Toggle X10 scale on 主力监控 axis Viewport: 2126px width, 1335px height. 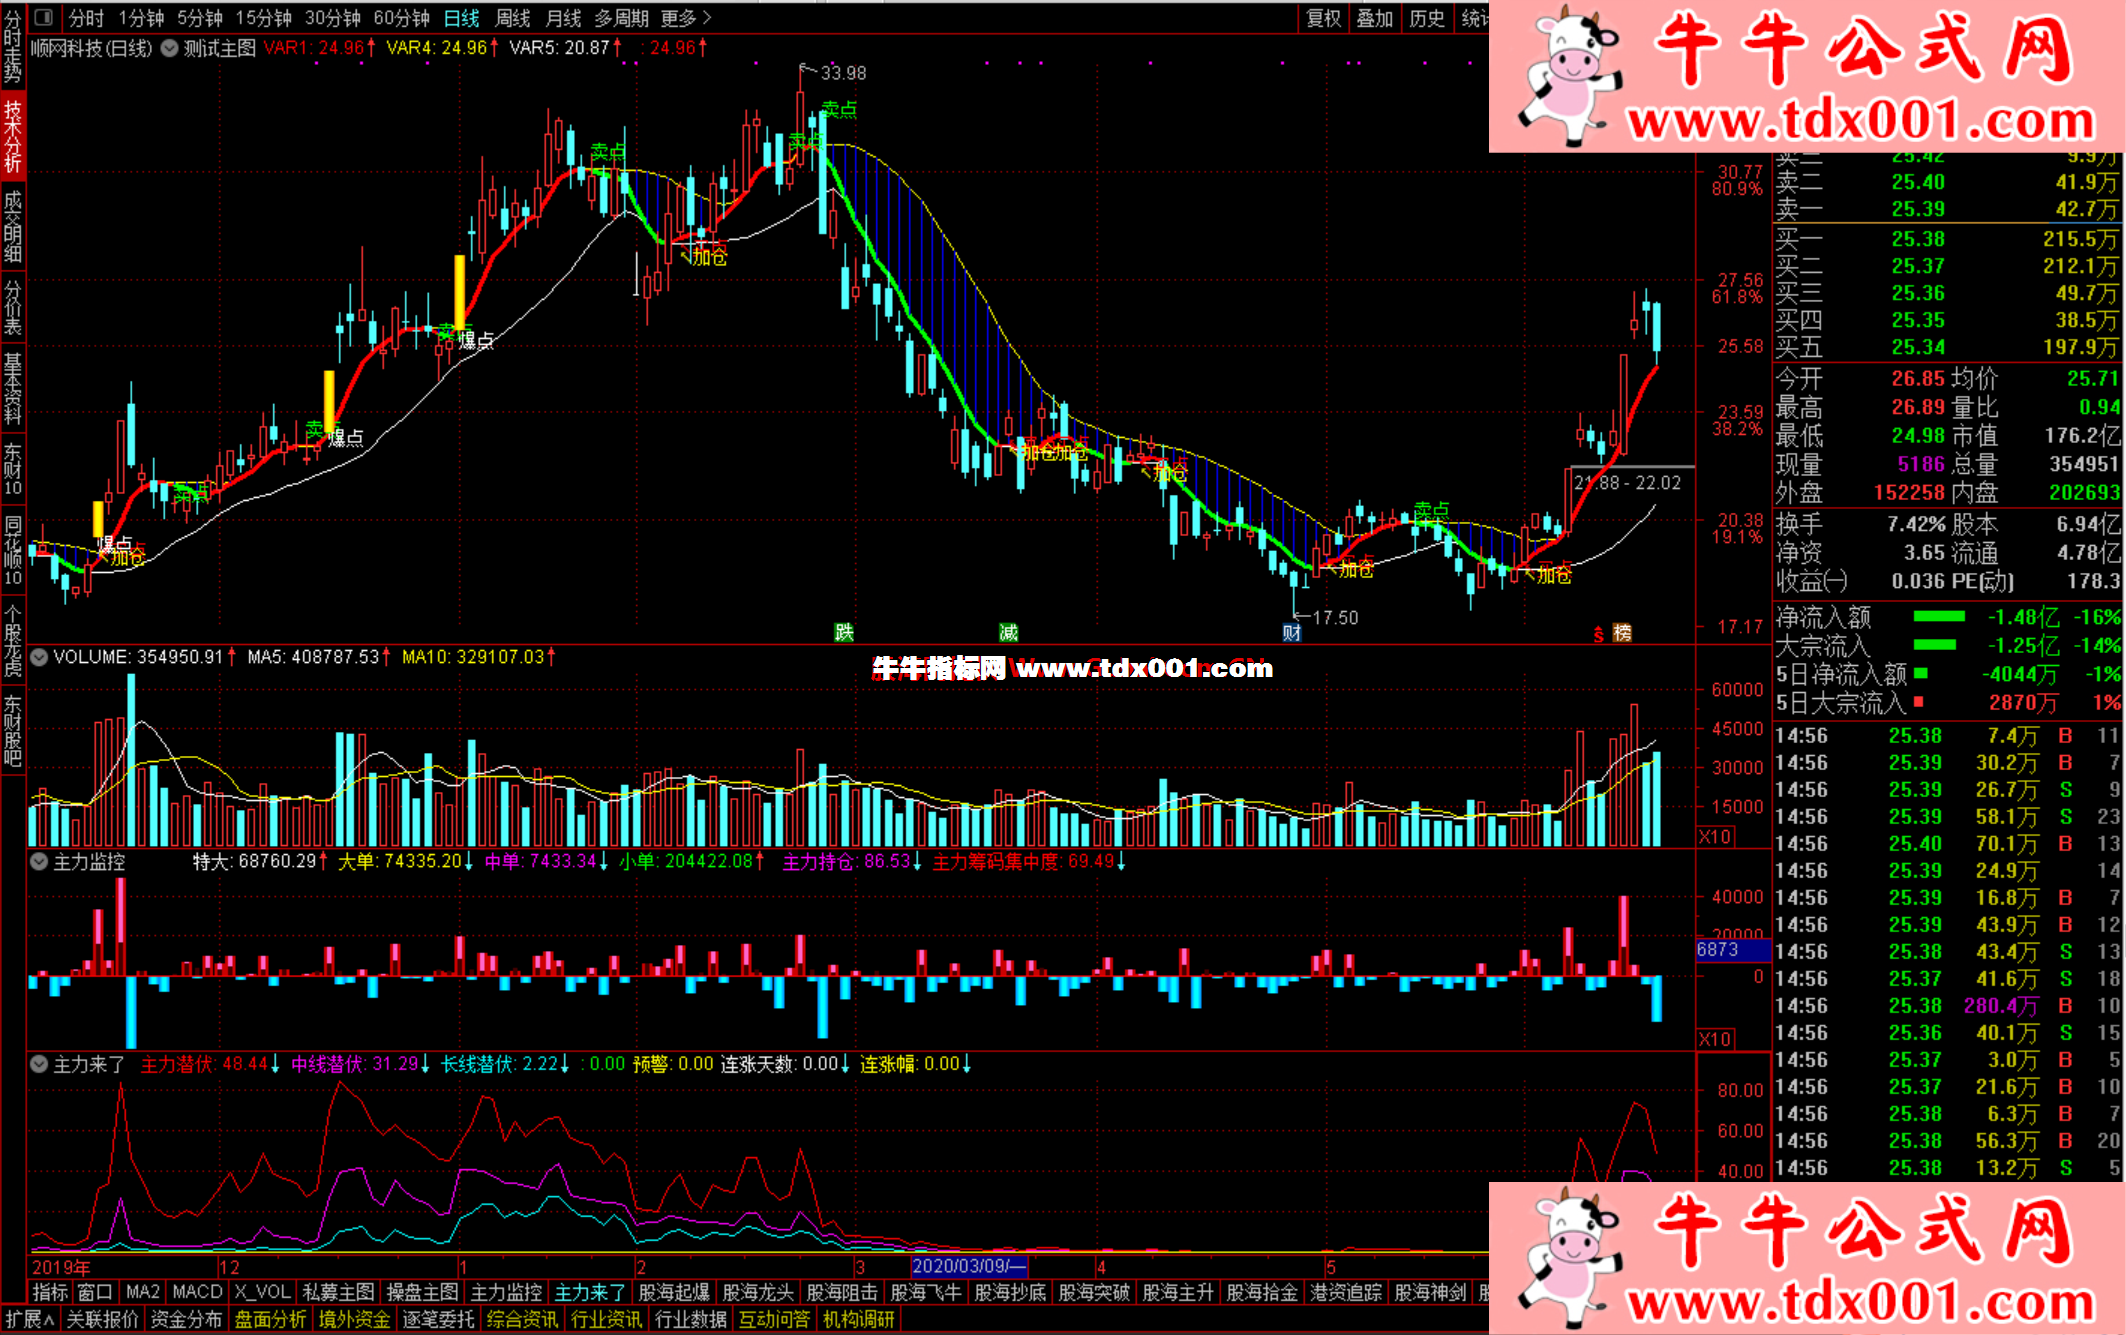click(x=1716, y=1039)
